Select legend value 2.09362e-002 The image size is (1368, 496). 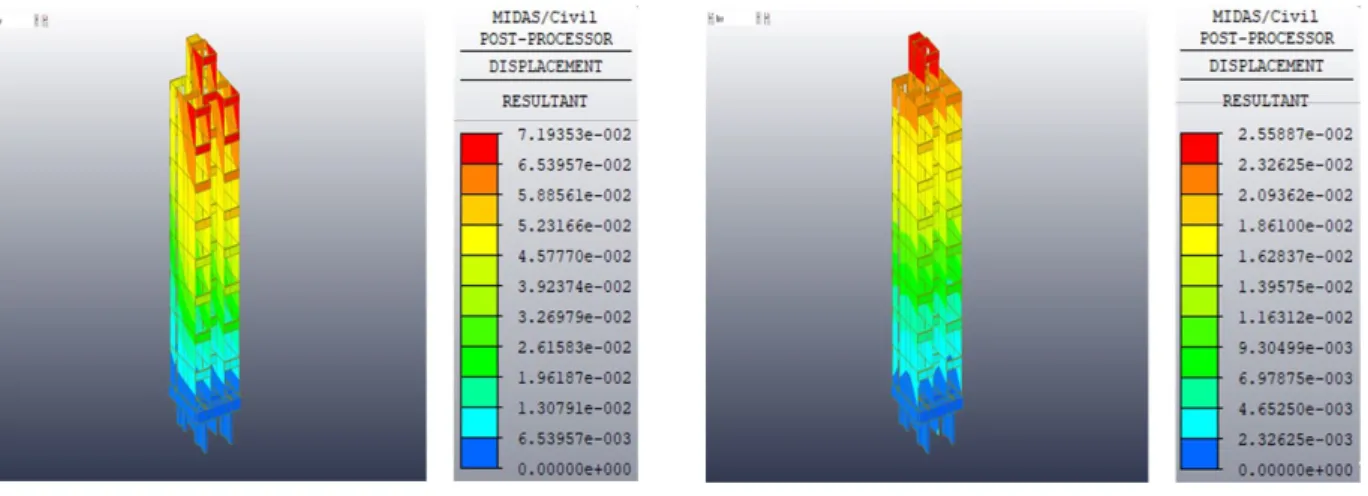pyautogui.click(x=1293, y=194)
